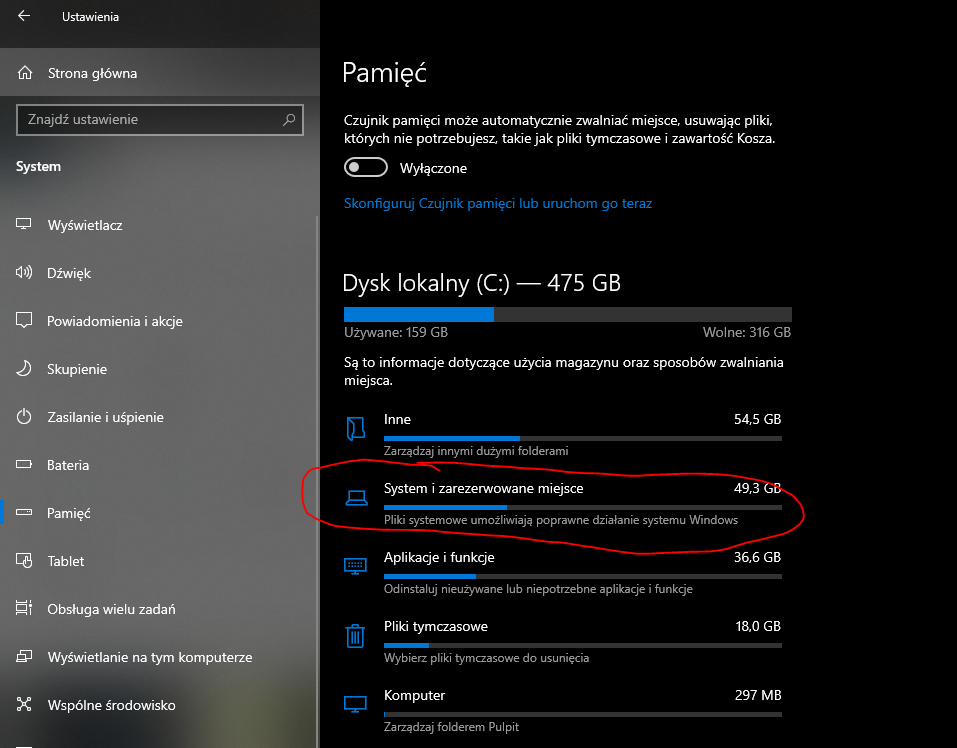The height and width of the screenshot is (748, 957).
Task: Click the Pamięć page heading
Action: (385, 73)
